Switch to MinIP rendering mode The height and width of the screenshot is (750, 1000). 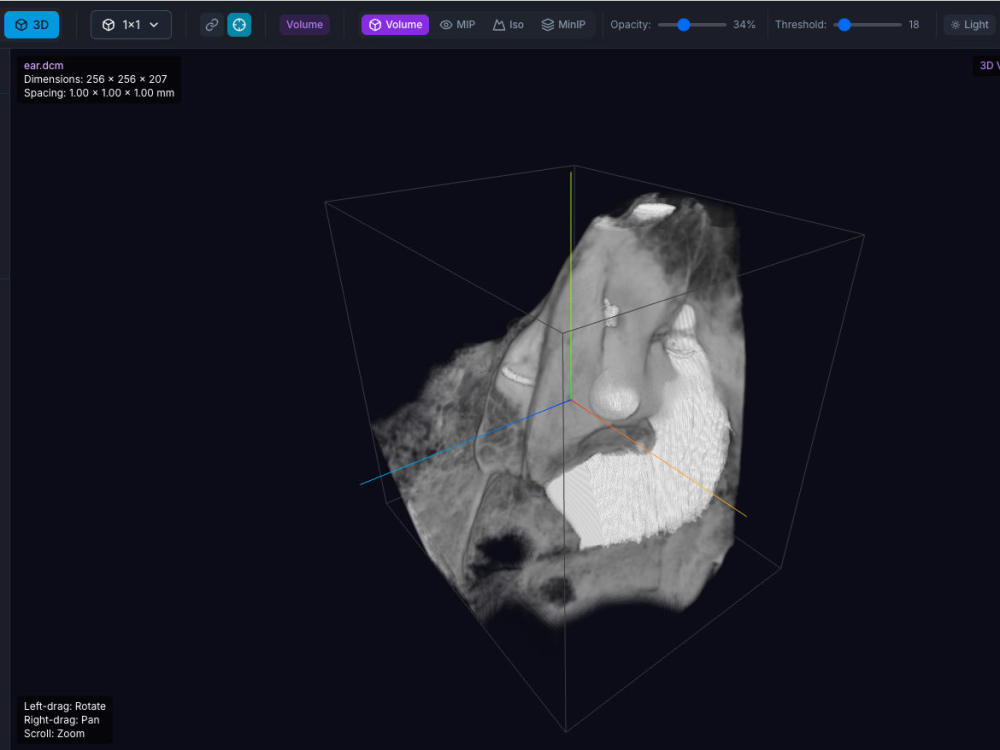click(x=563, y=25)
